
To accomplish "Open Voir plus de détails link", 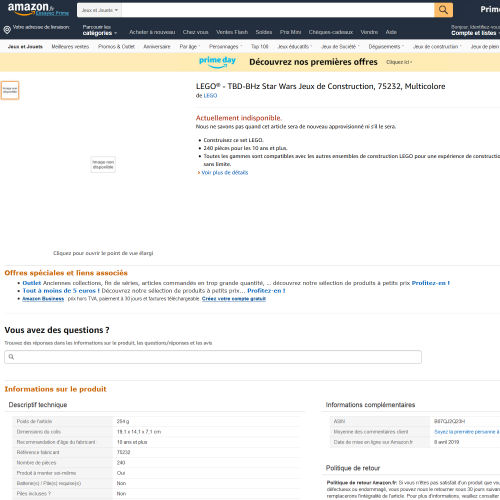I will 225,172.
